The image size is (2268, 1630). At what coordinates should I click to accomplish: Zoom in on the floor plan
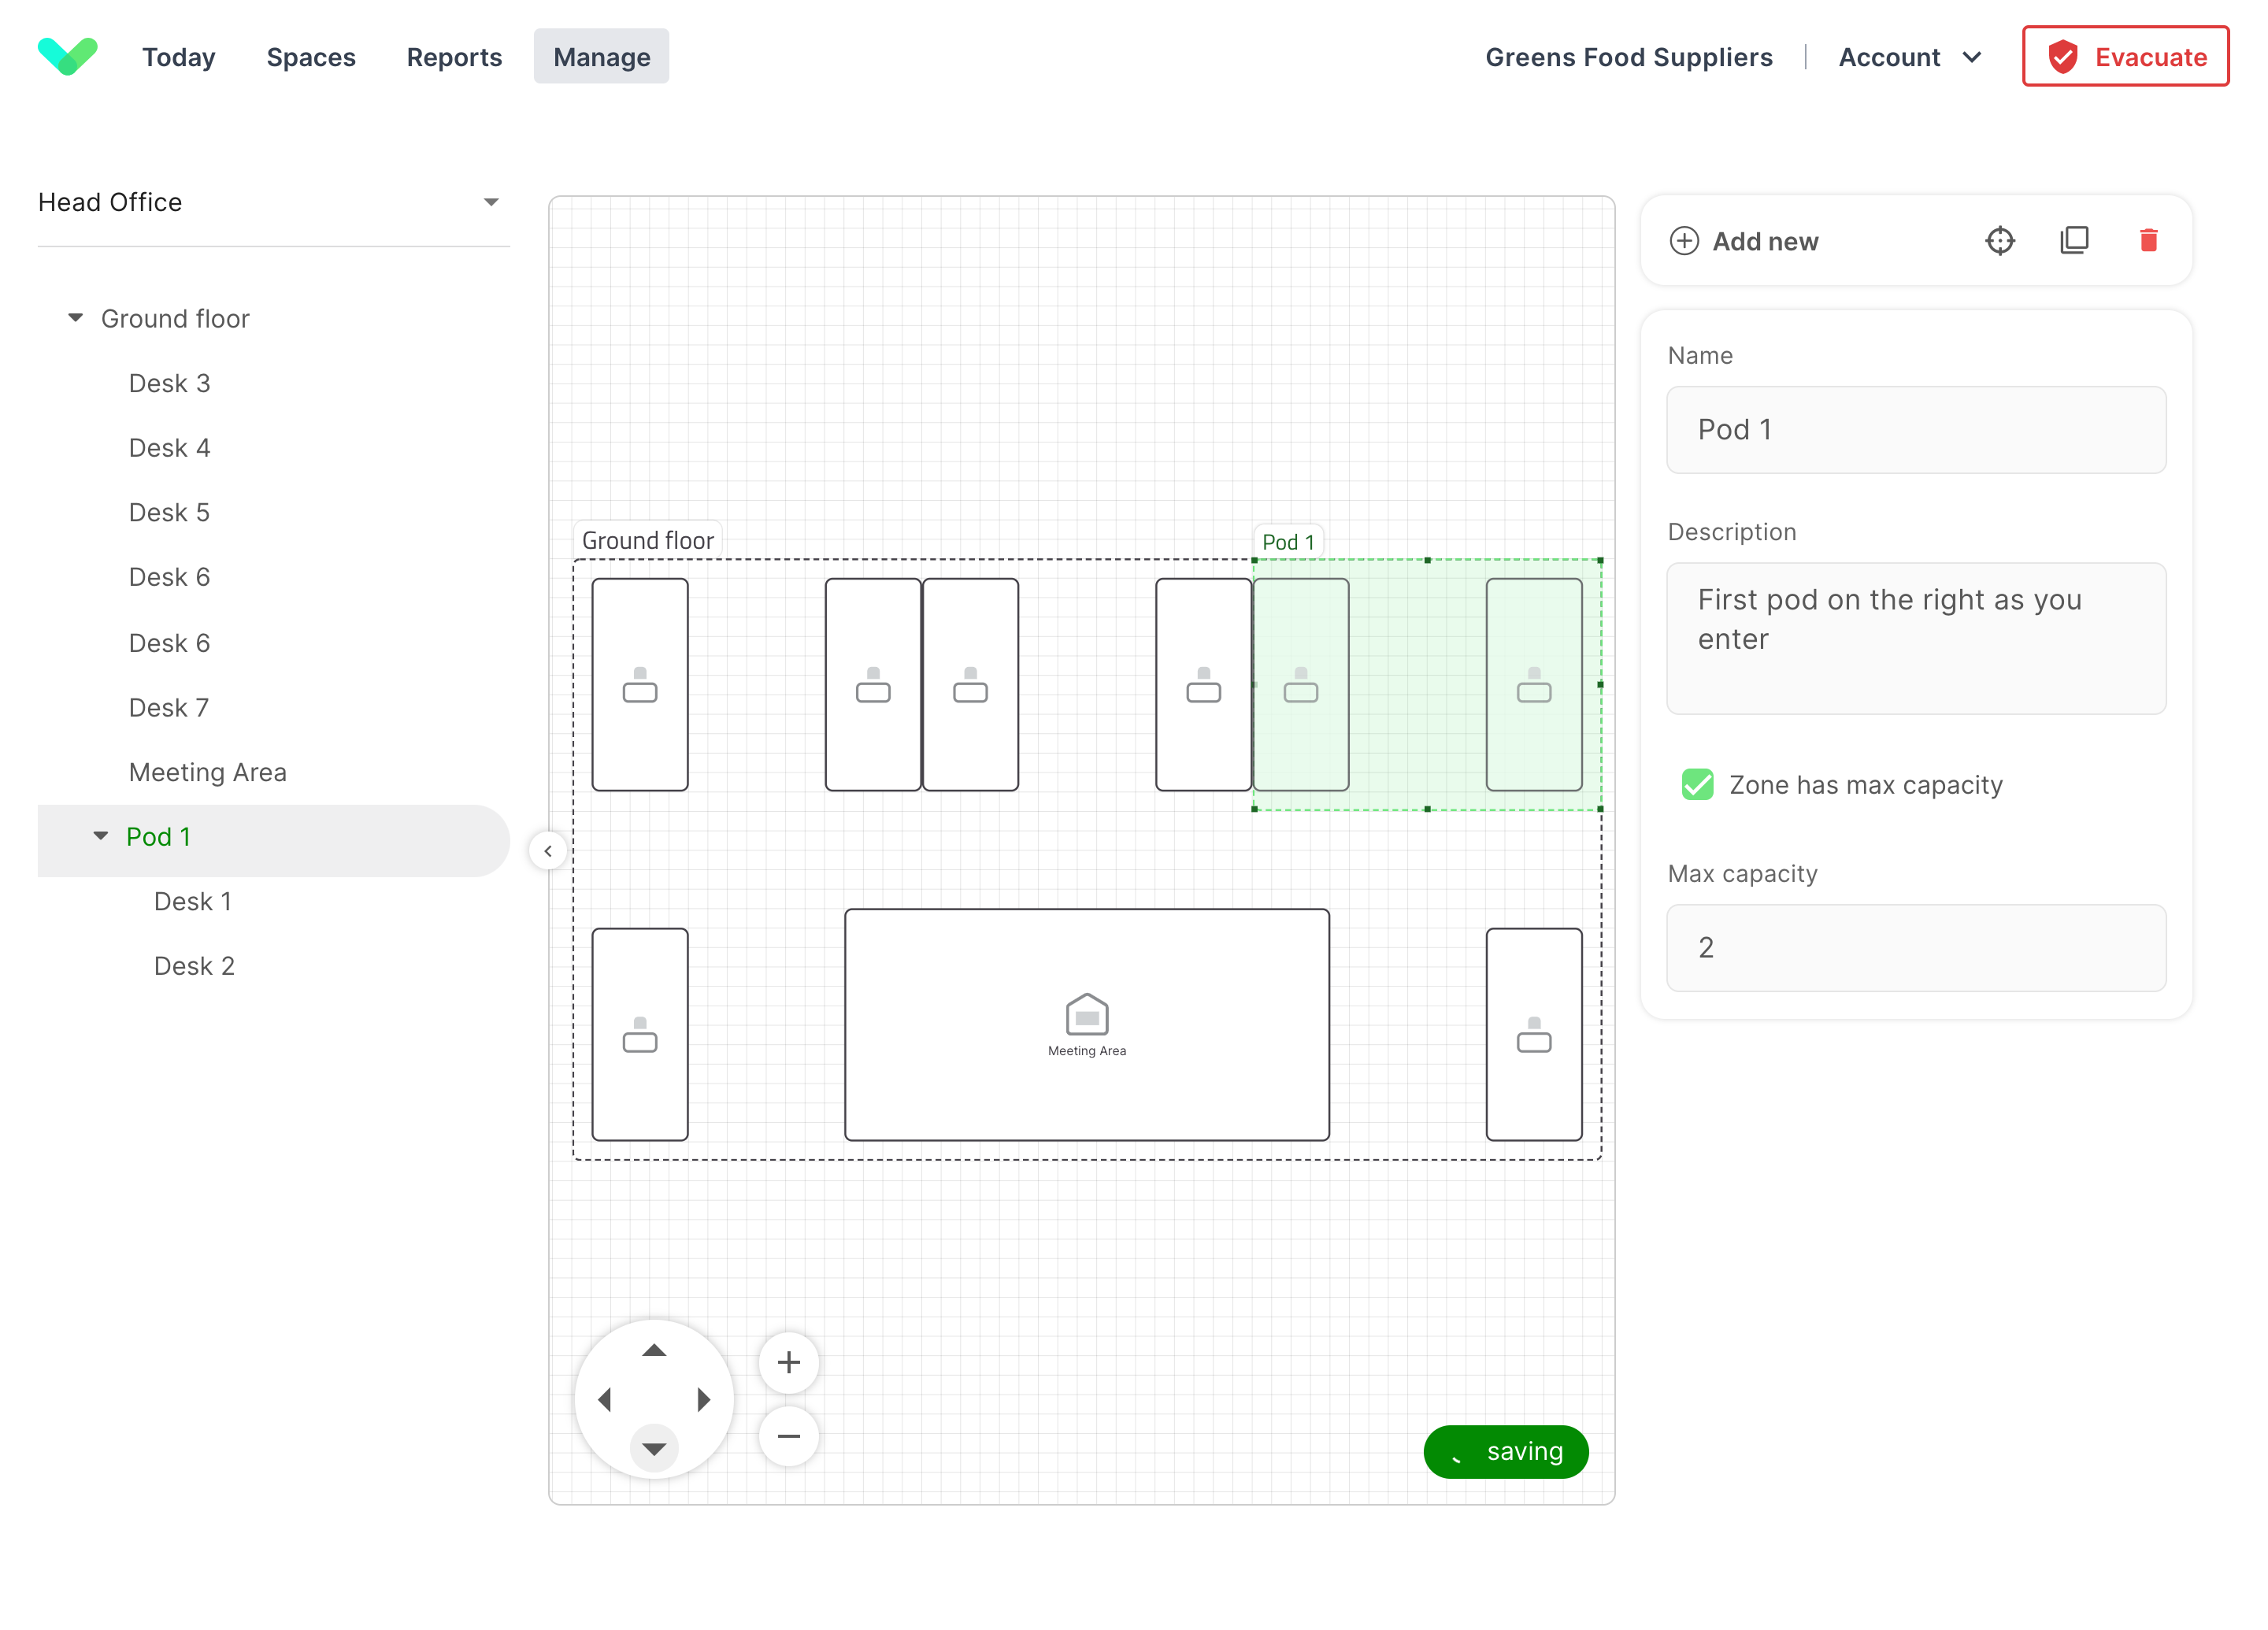pos(789,1362)
